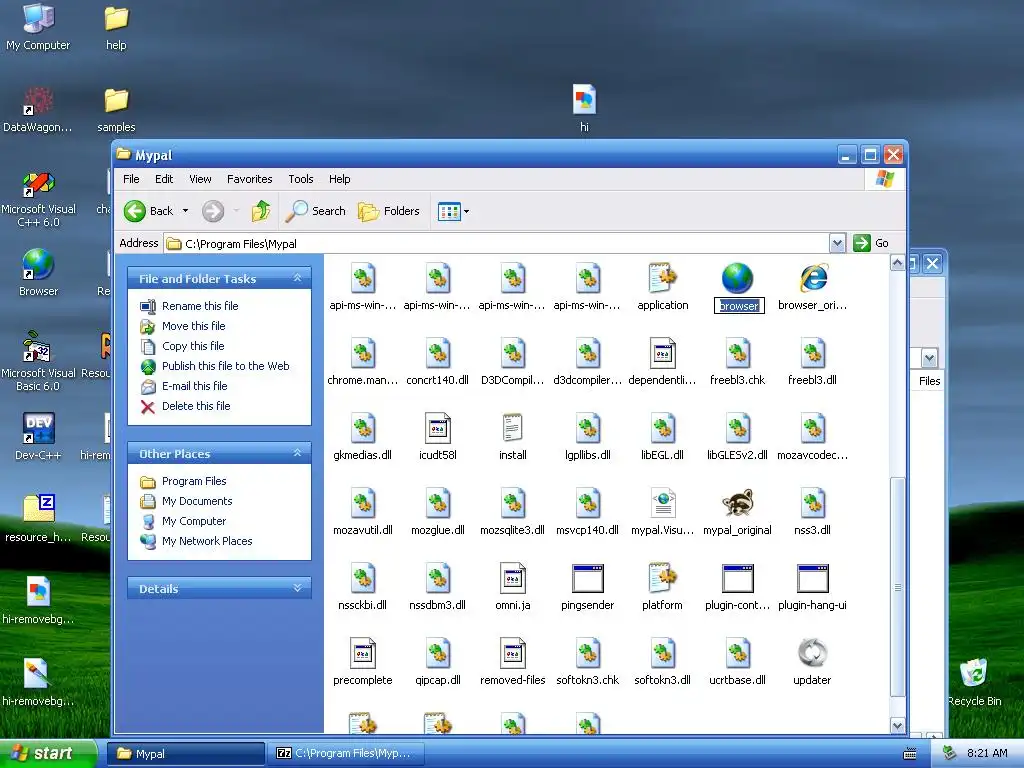Select the lgpllibs.dll file
Image resolution: width=1024 pixels, height=768 pixels.
[587, 428]
